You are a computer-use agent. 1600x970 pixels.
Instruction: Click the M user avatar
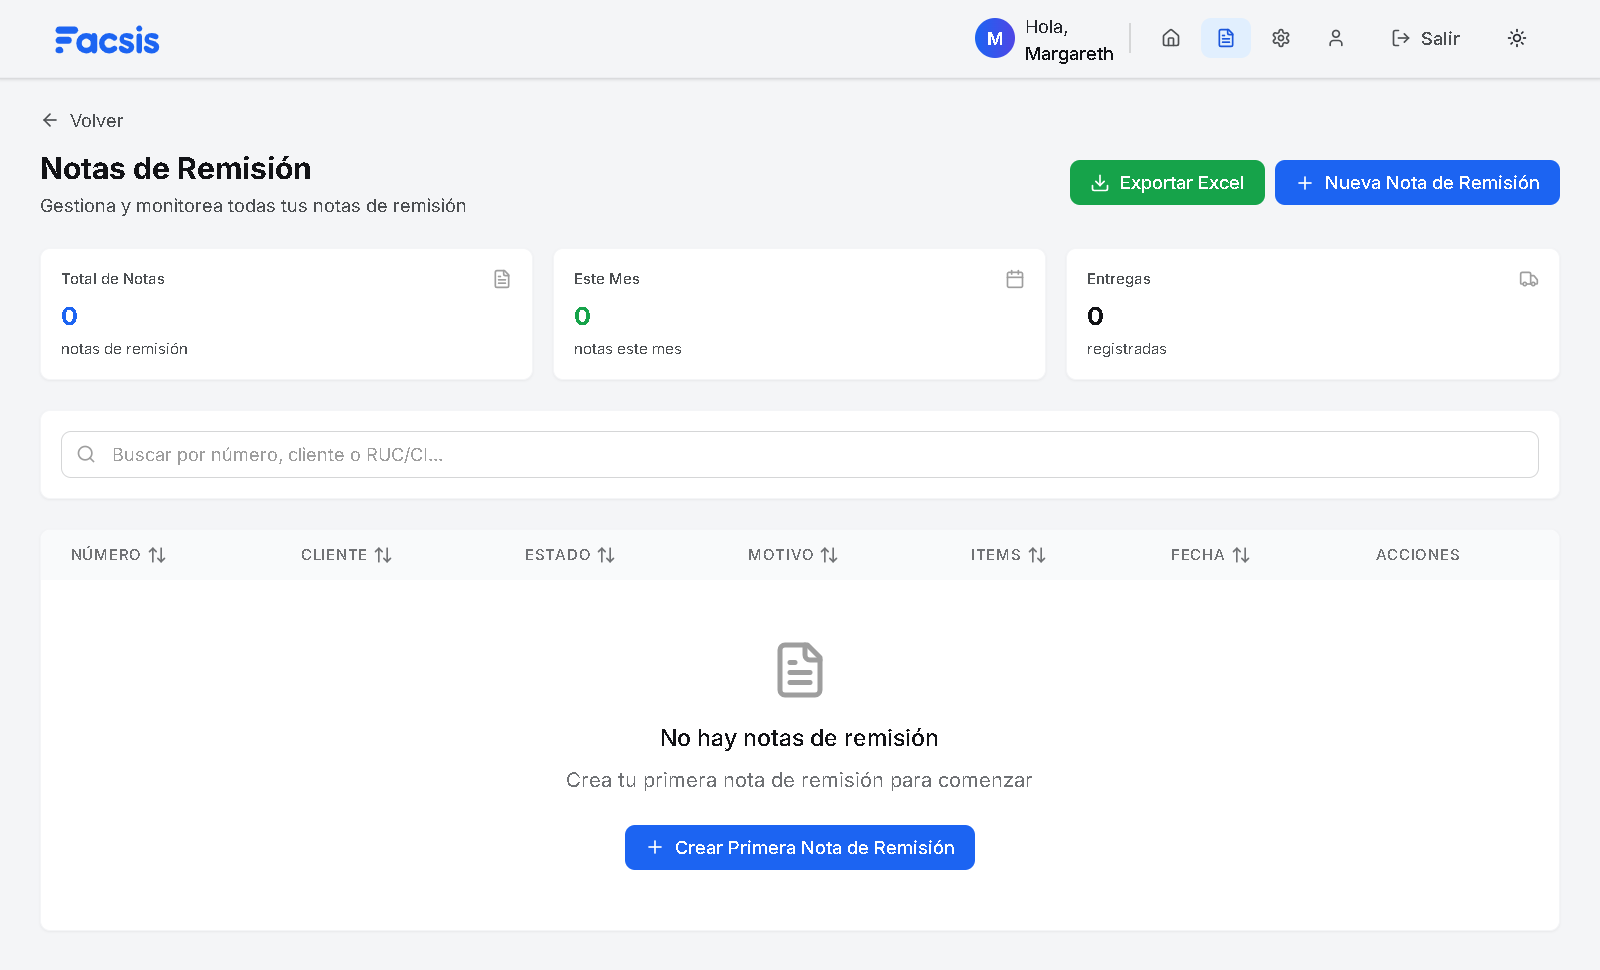pos(994,38)
